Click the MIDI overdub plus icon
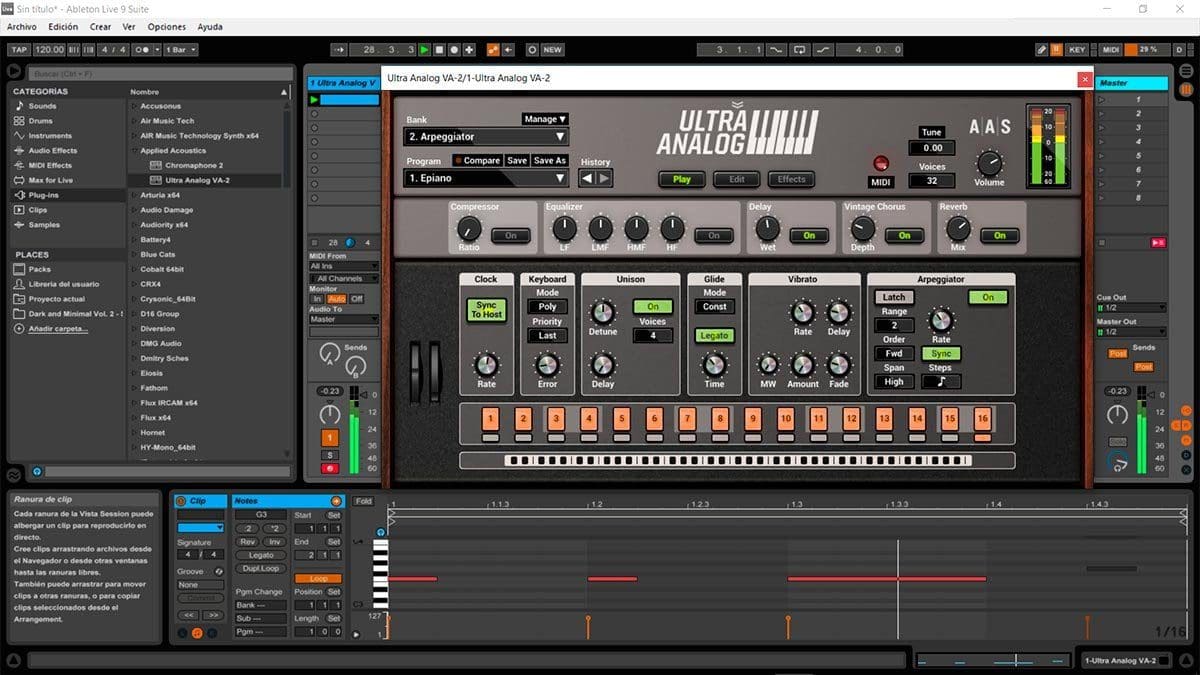The image size is (1200, 675). coord(469,49)
